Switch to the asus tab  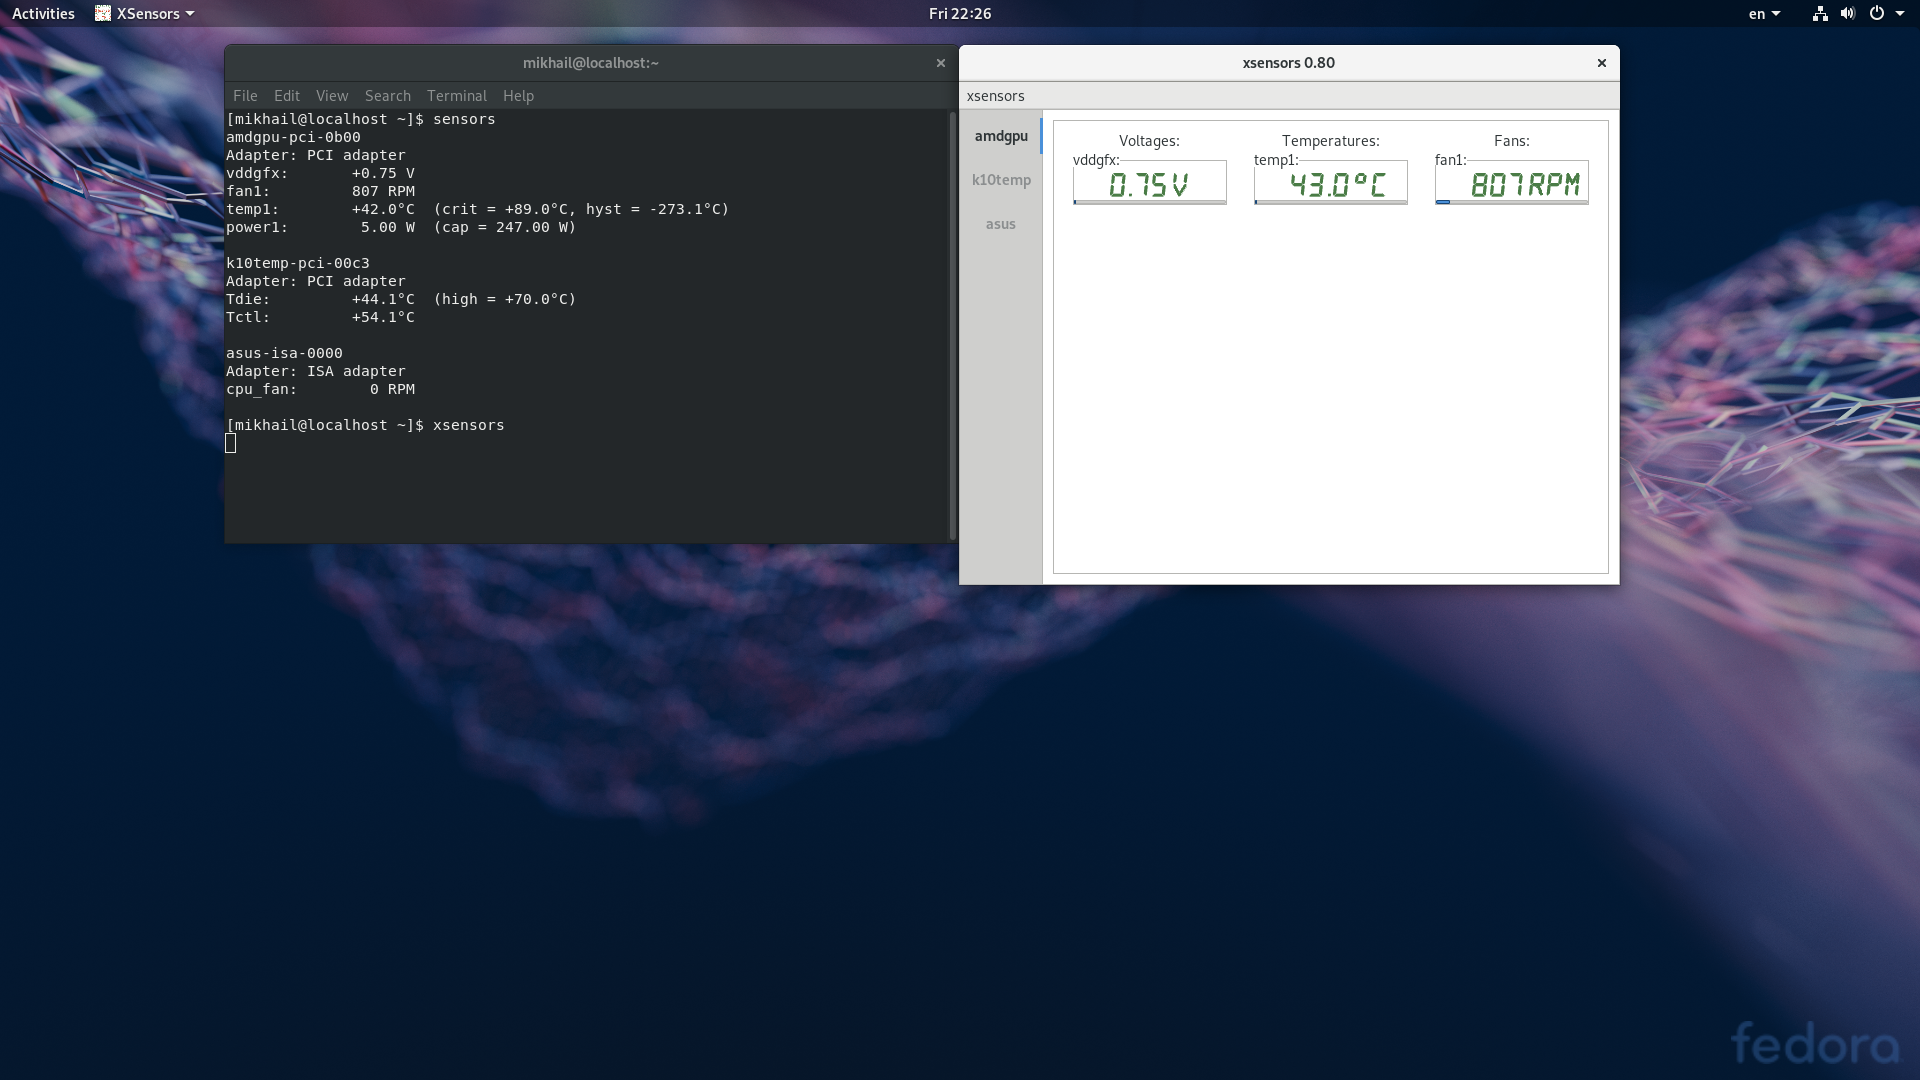(x=1001, y=224)
